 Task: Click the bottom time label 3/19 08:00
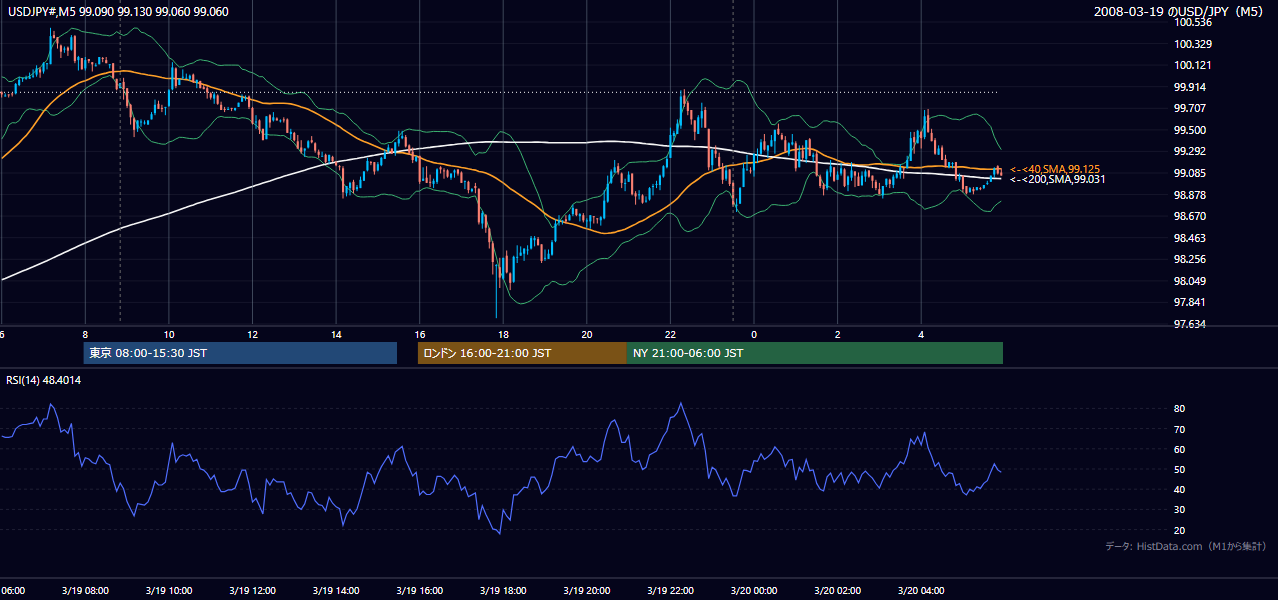pyautogui.click(x=84, y=591)
